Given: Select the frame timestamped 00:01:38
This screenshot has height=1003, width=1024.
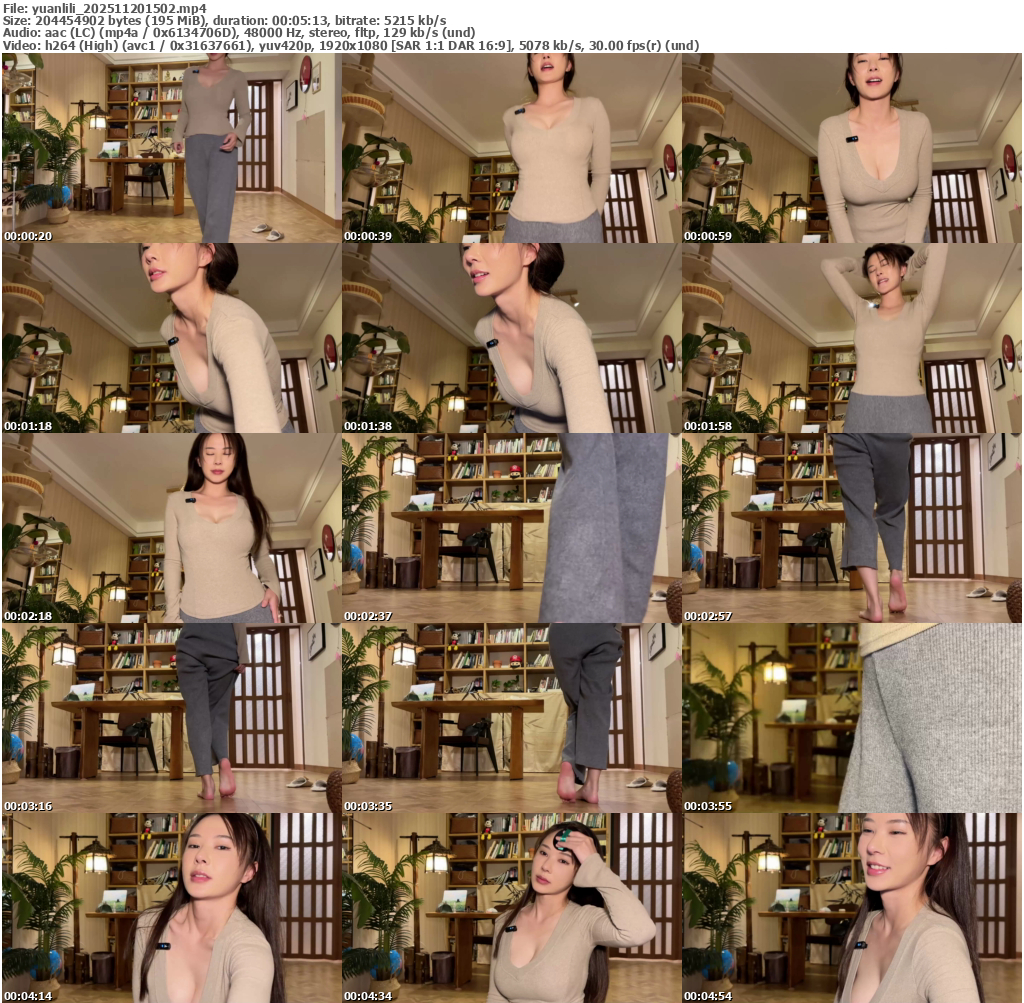Looking at the screenshot, I should click(x=511, y=338).
